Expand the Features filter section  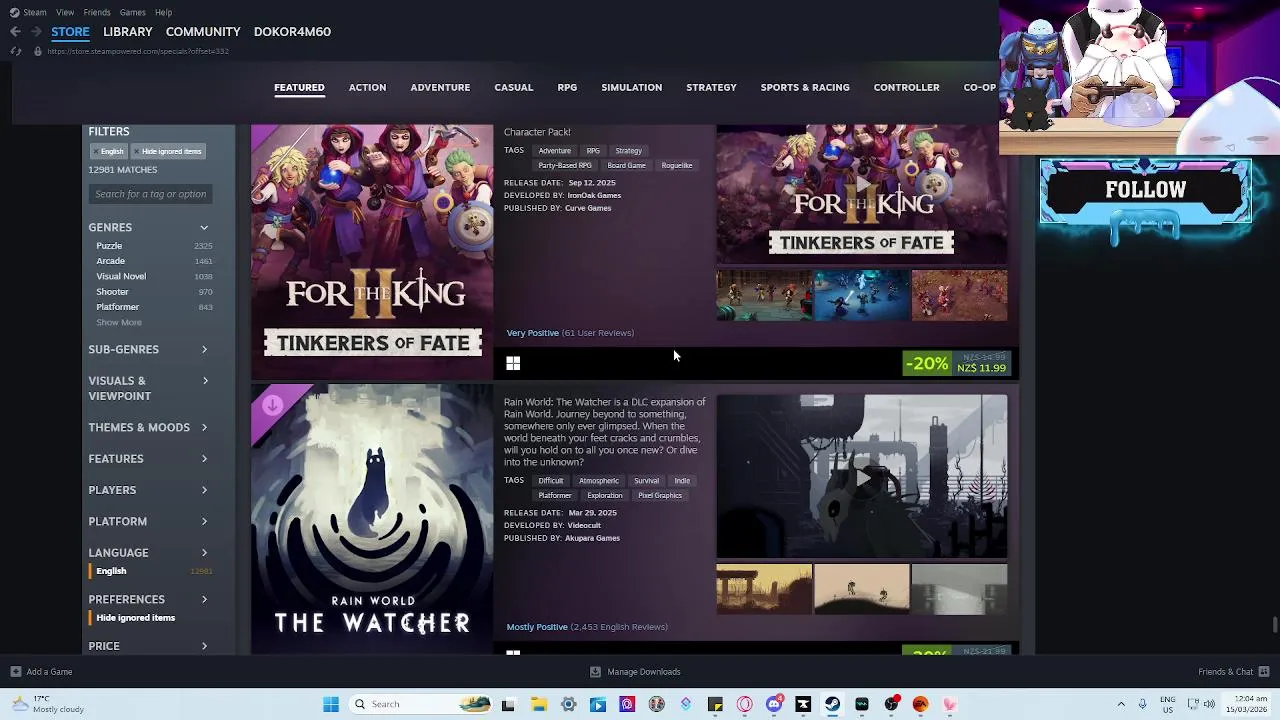coord(149,459)
